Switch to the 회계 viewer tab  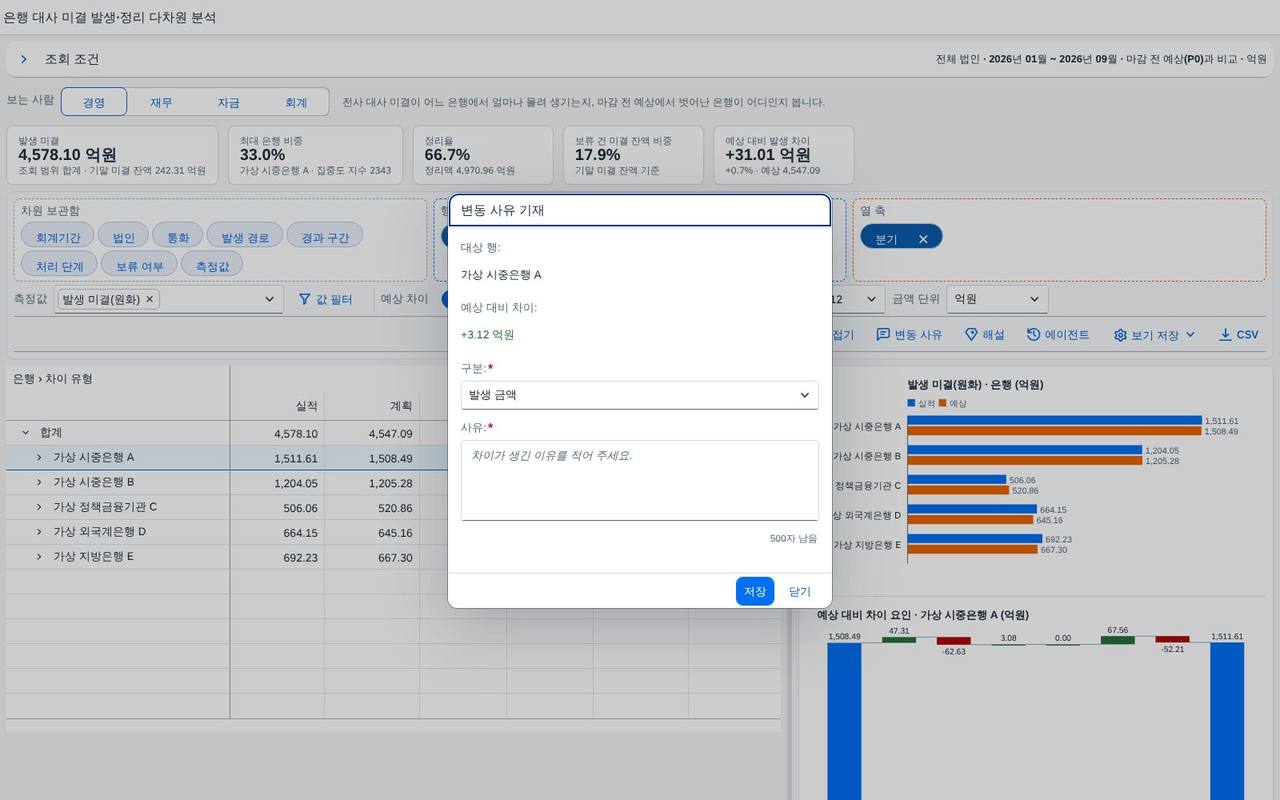click(x=296, y=102)
